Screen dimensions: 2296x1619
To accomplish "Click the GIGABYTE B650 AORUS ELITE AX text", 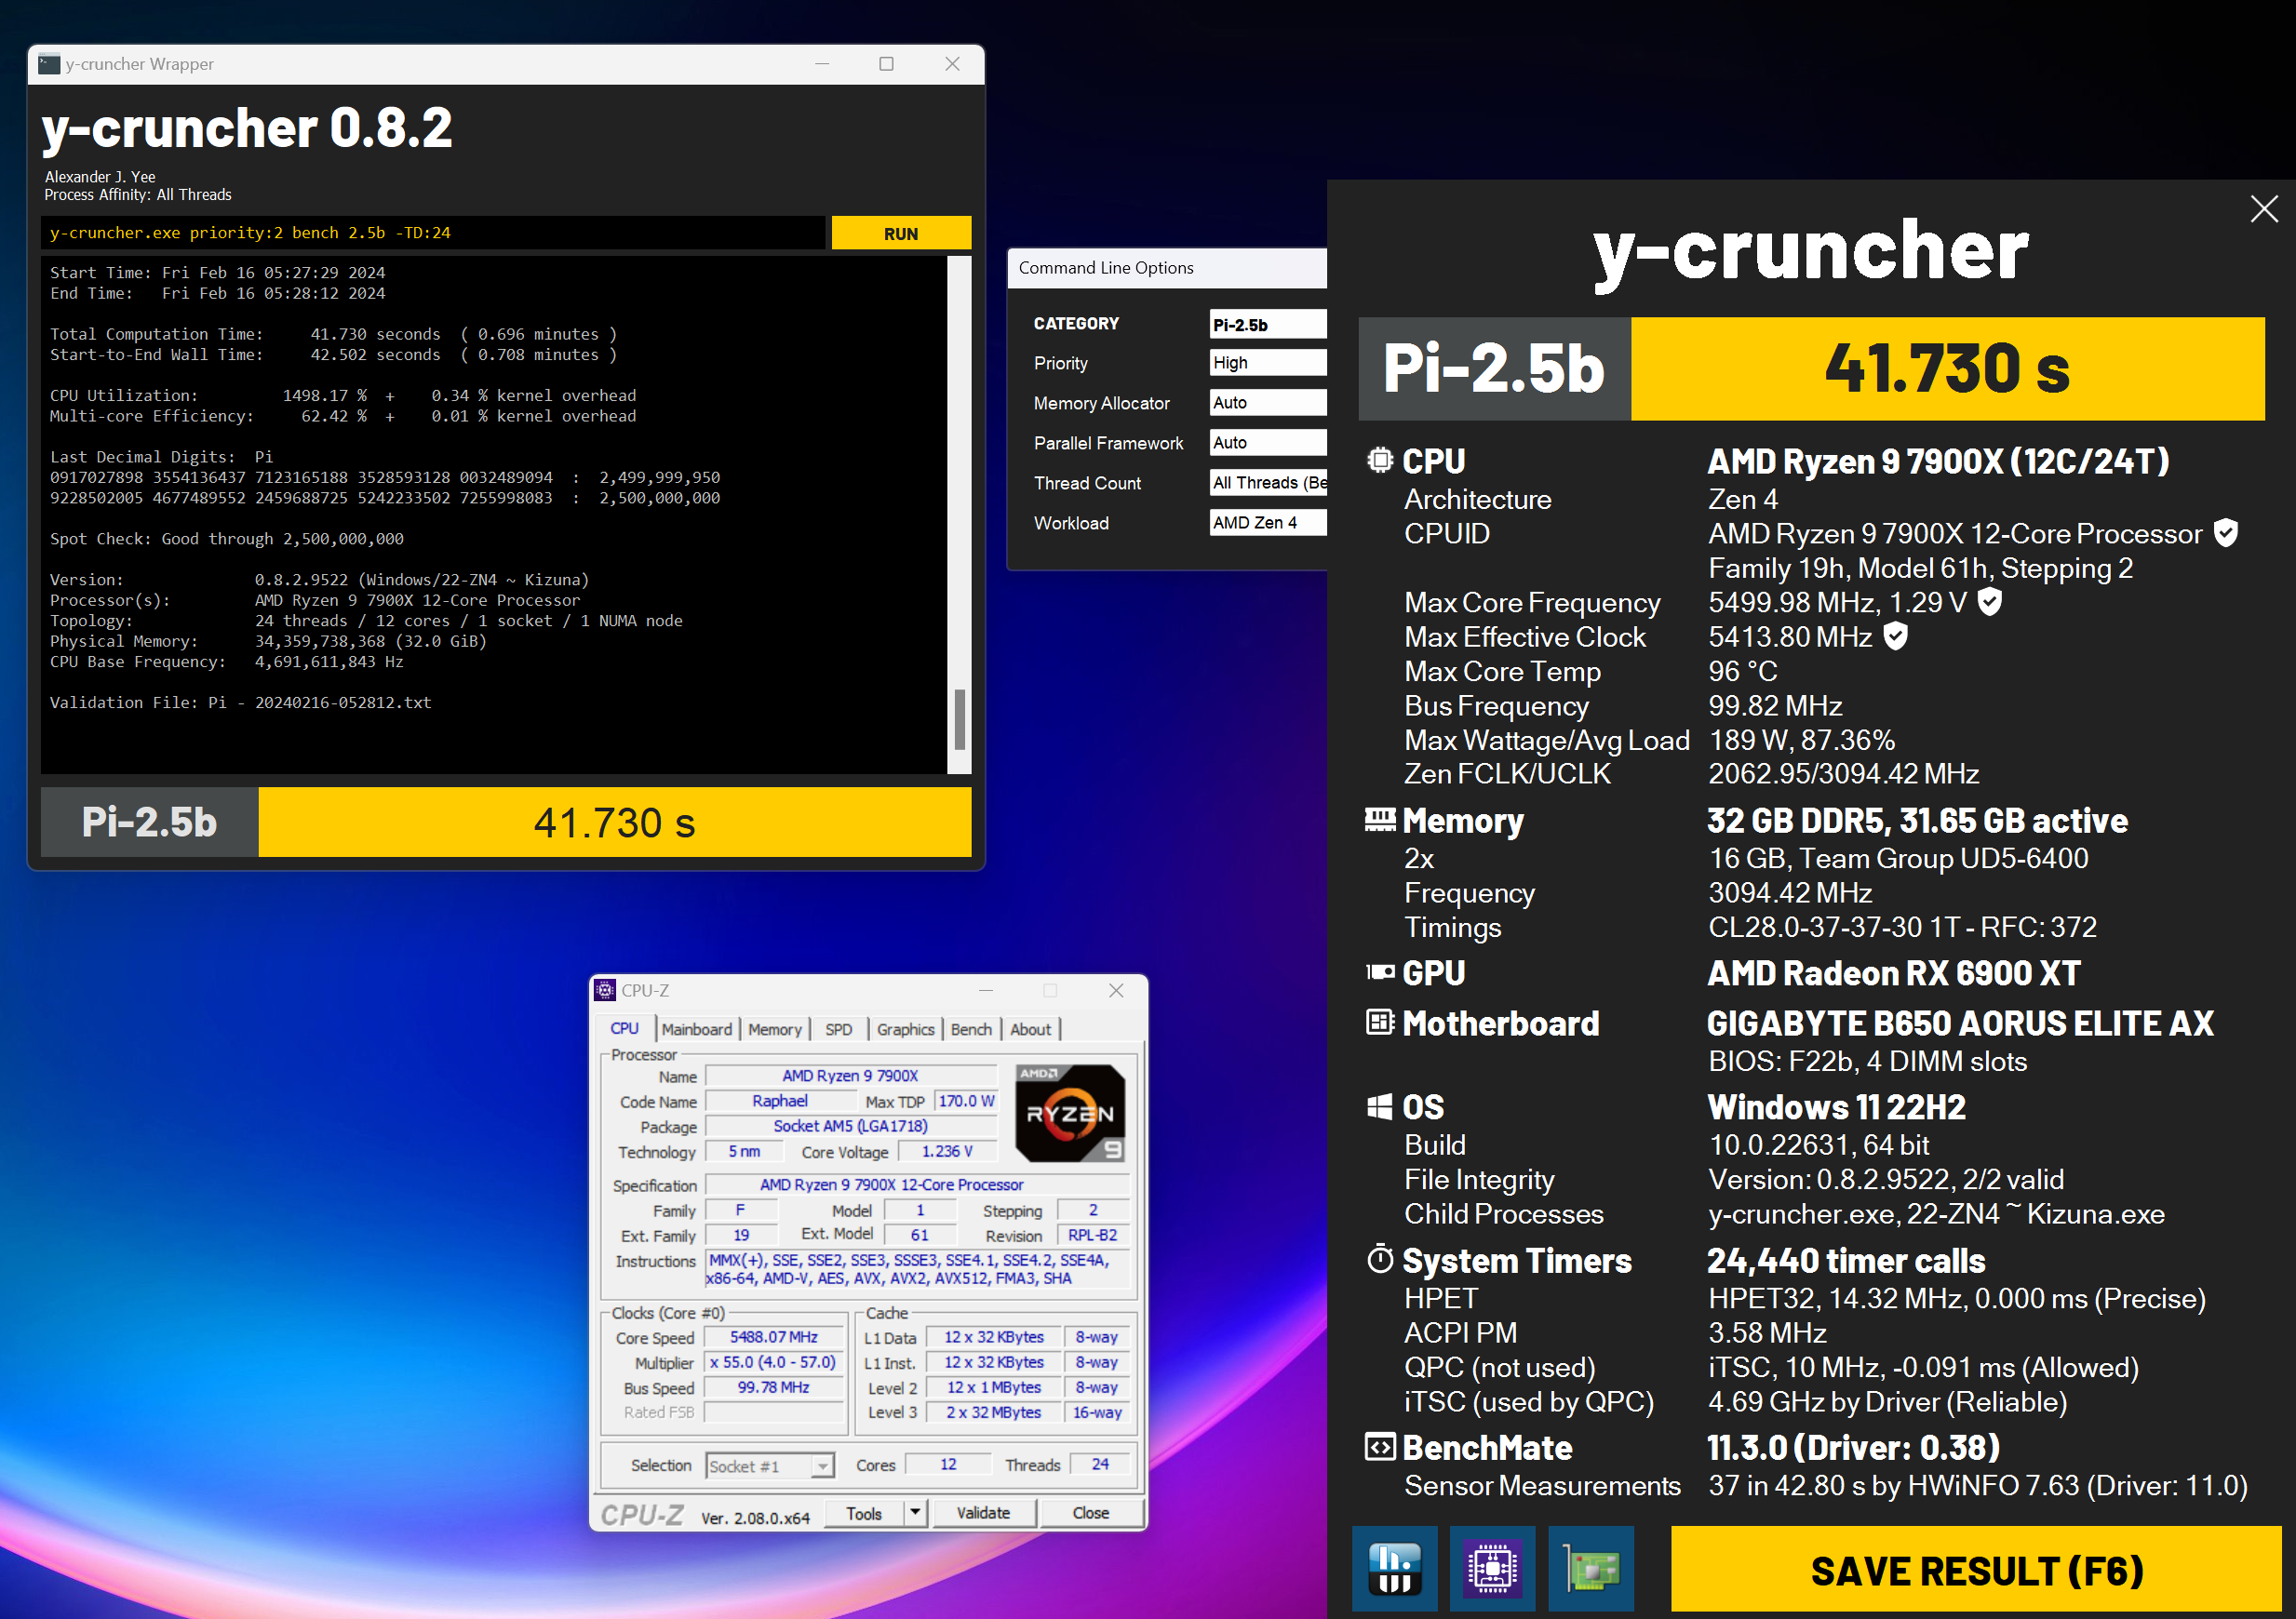I will click(x=1960, y=1022).
